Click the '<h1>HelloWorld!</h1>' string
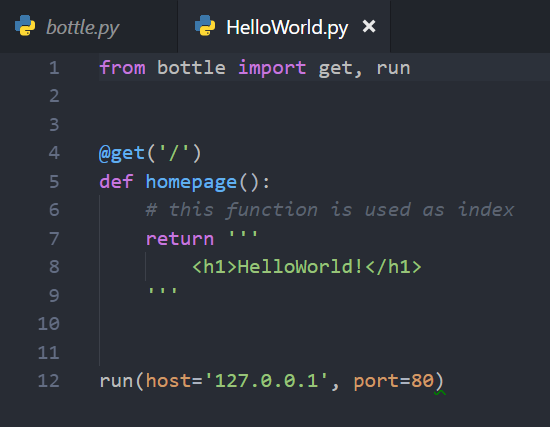 click(x=307, y=267)
